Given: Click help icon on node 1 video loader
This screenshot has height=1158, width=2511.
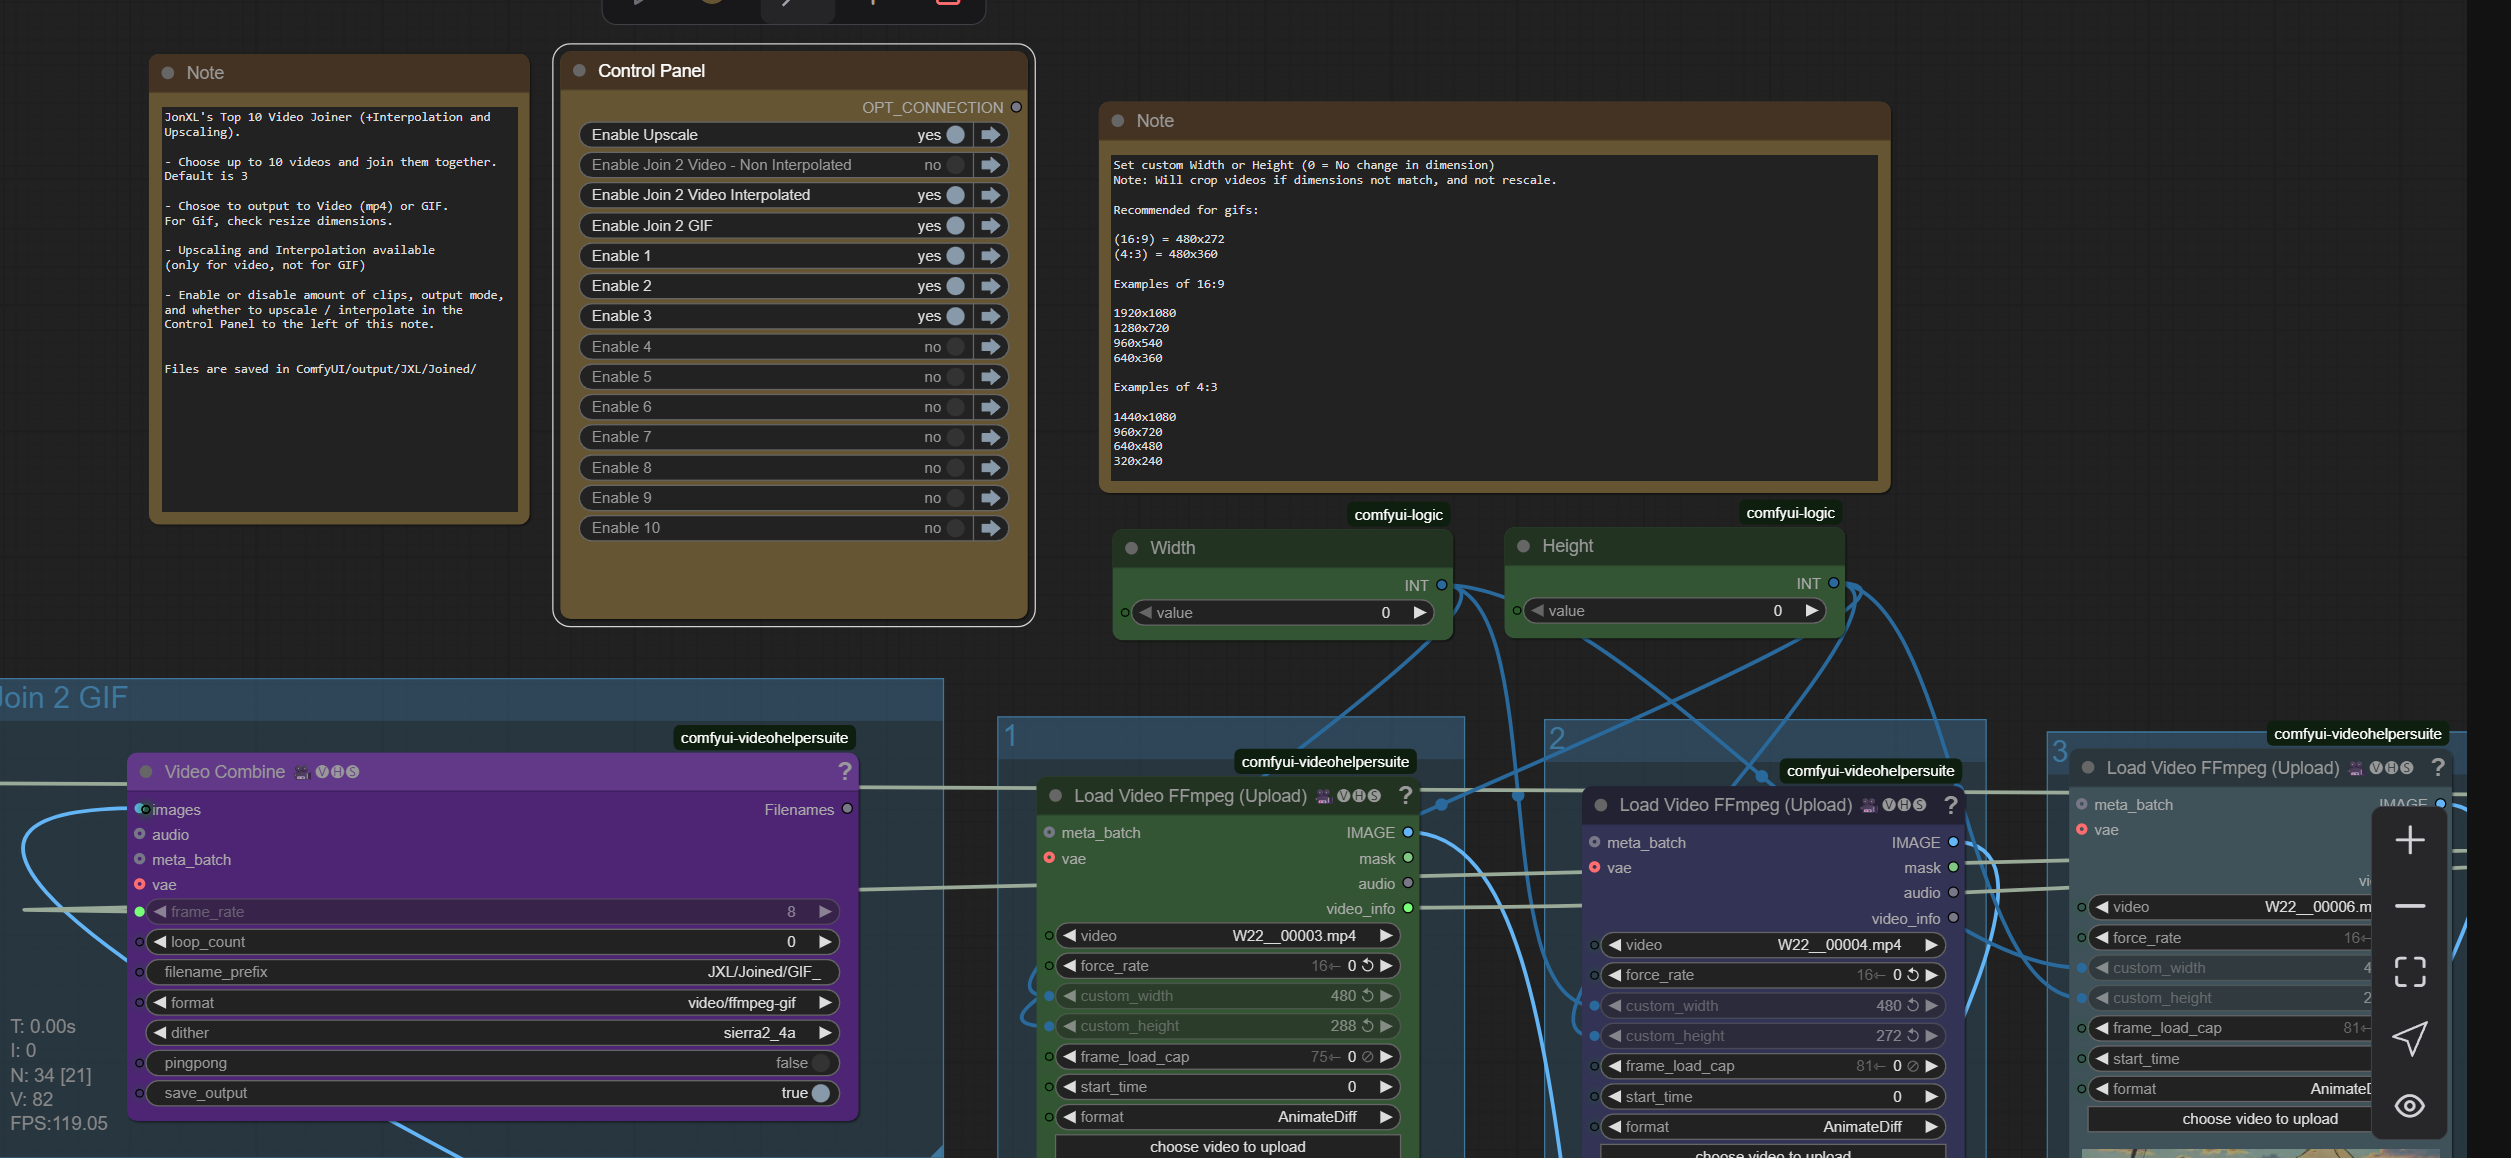Looking at the screenshot, I should [x=1405, y=795].
